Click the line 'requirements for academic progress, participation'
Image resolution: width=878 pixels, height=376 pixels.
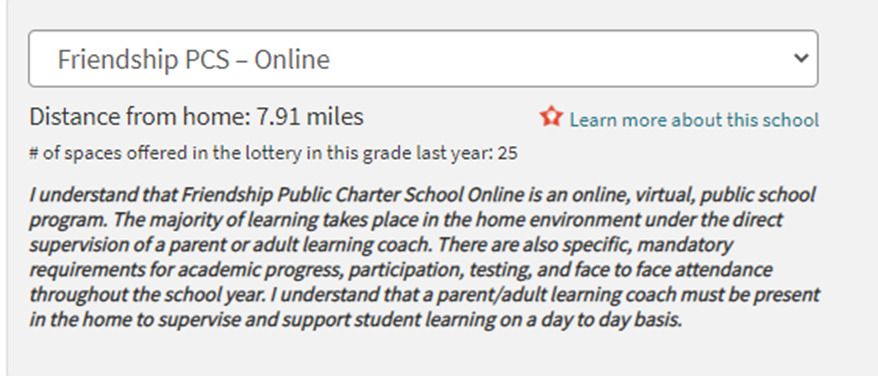coord(401,270)
